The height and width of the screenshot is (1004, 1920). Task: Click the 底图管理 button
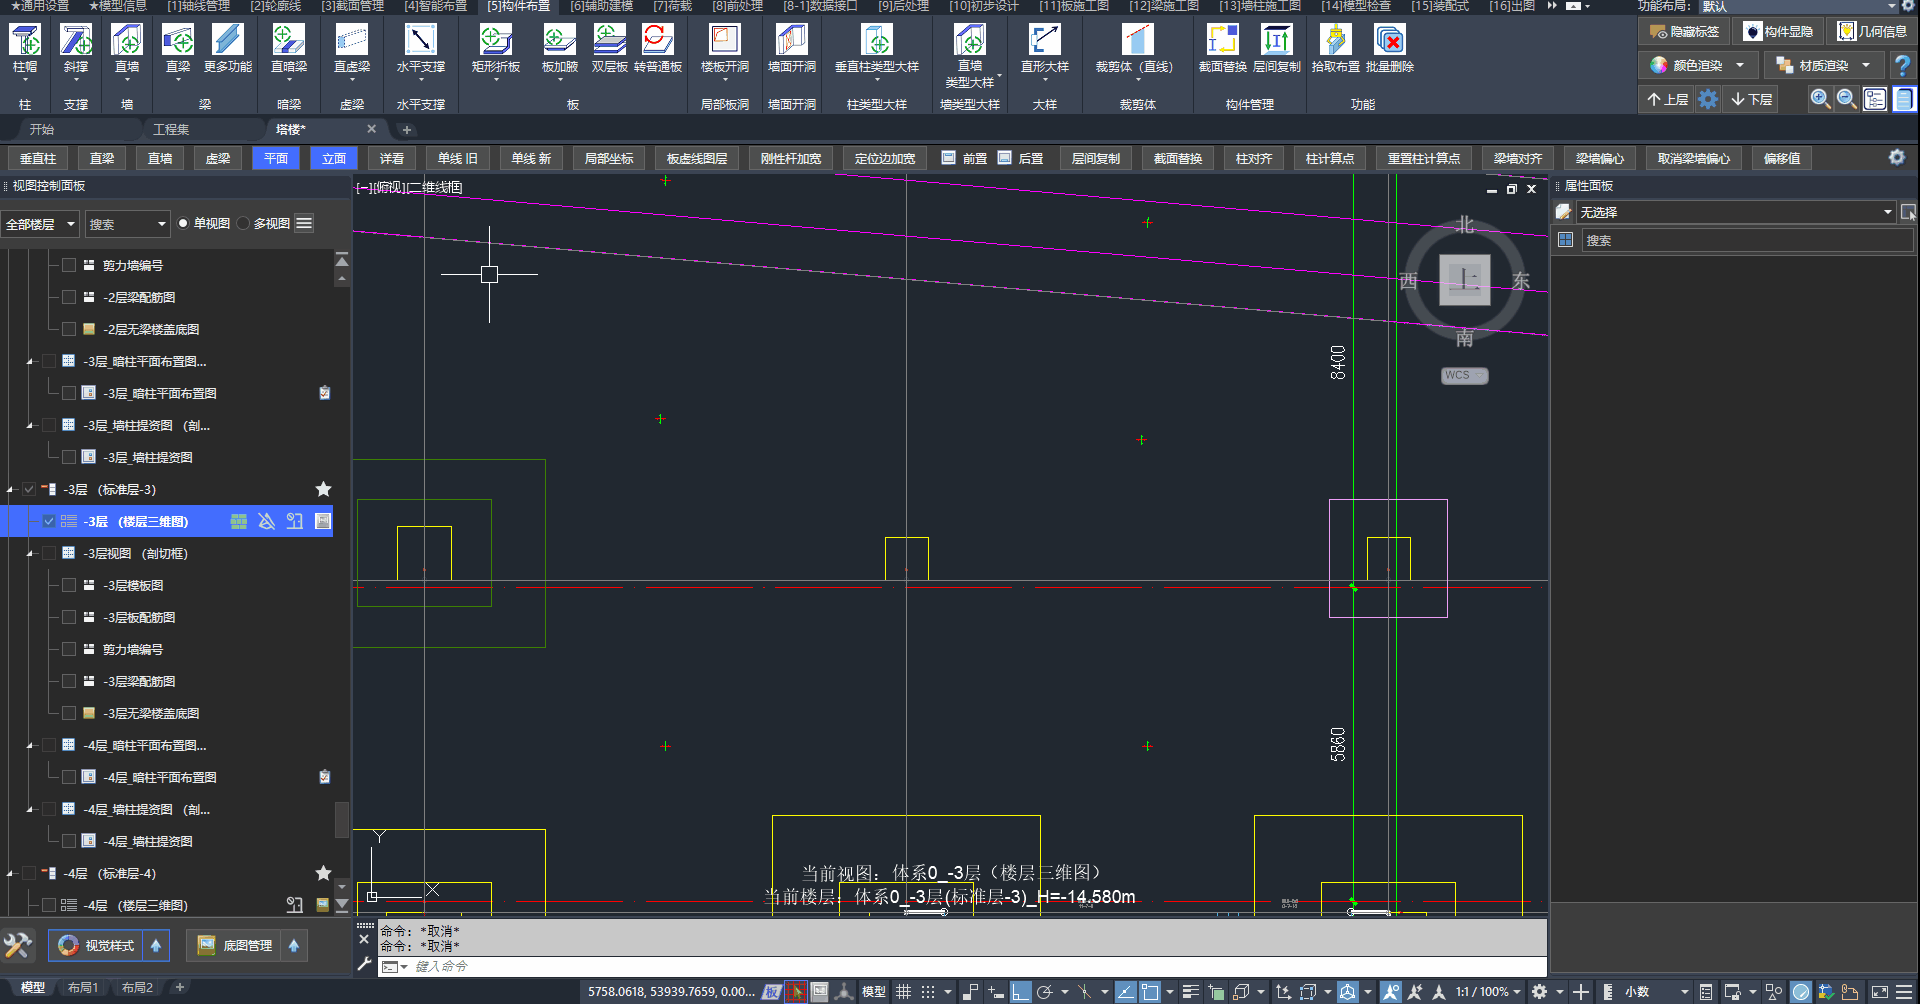236,945
